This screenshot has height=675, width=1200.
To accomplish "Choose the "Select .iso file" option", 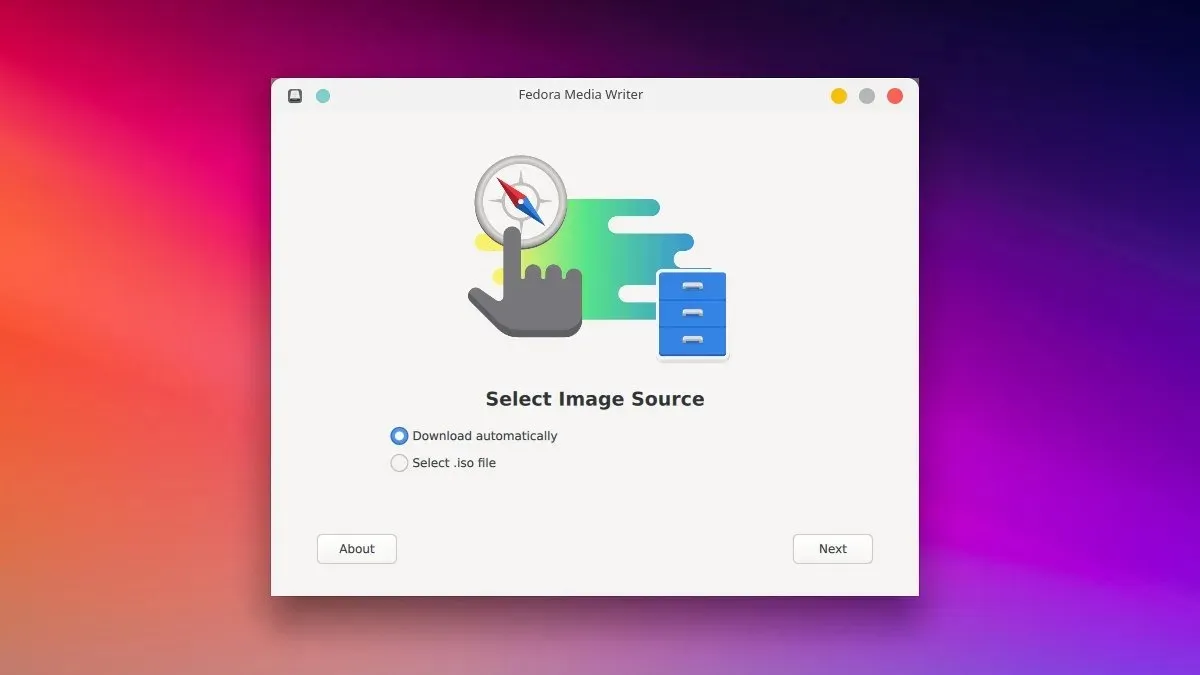I will [x=455, y=462].
